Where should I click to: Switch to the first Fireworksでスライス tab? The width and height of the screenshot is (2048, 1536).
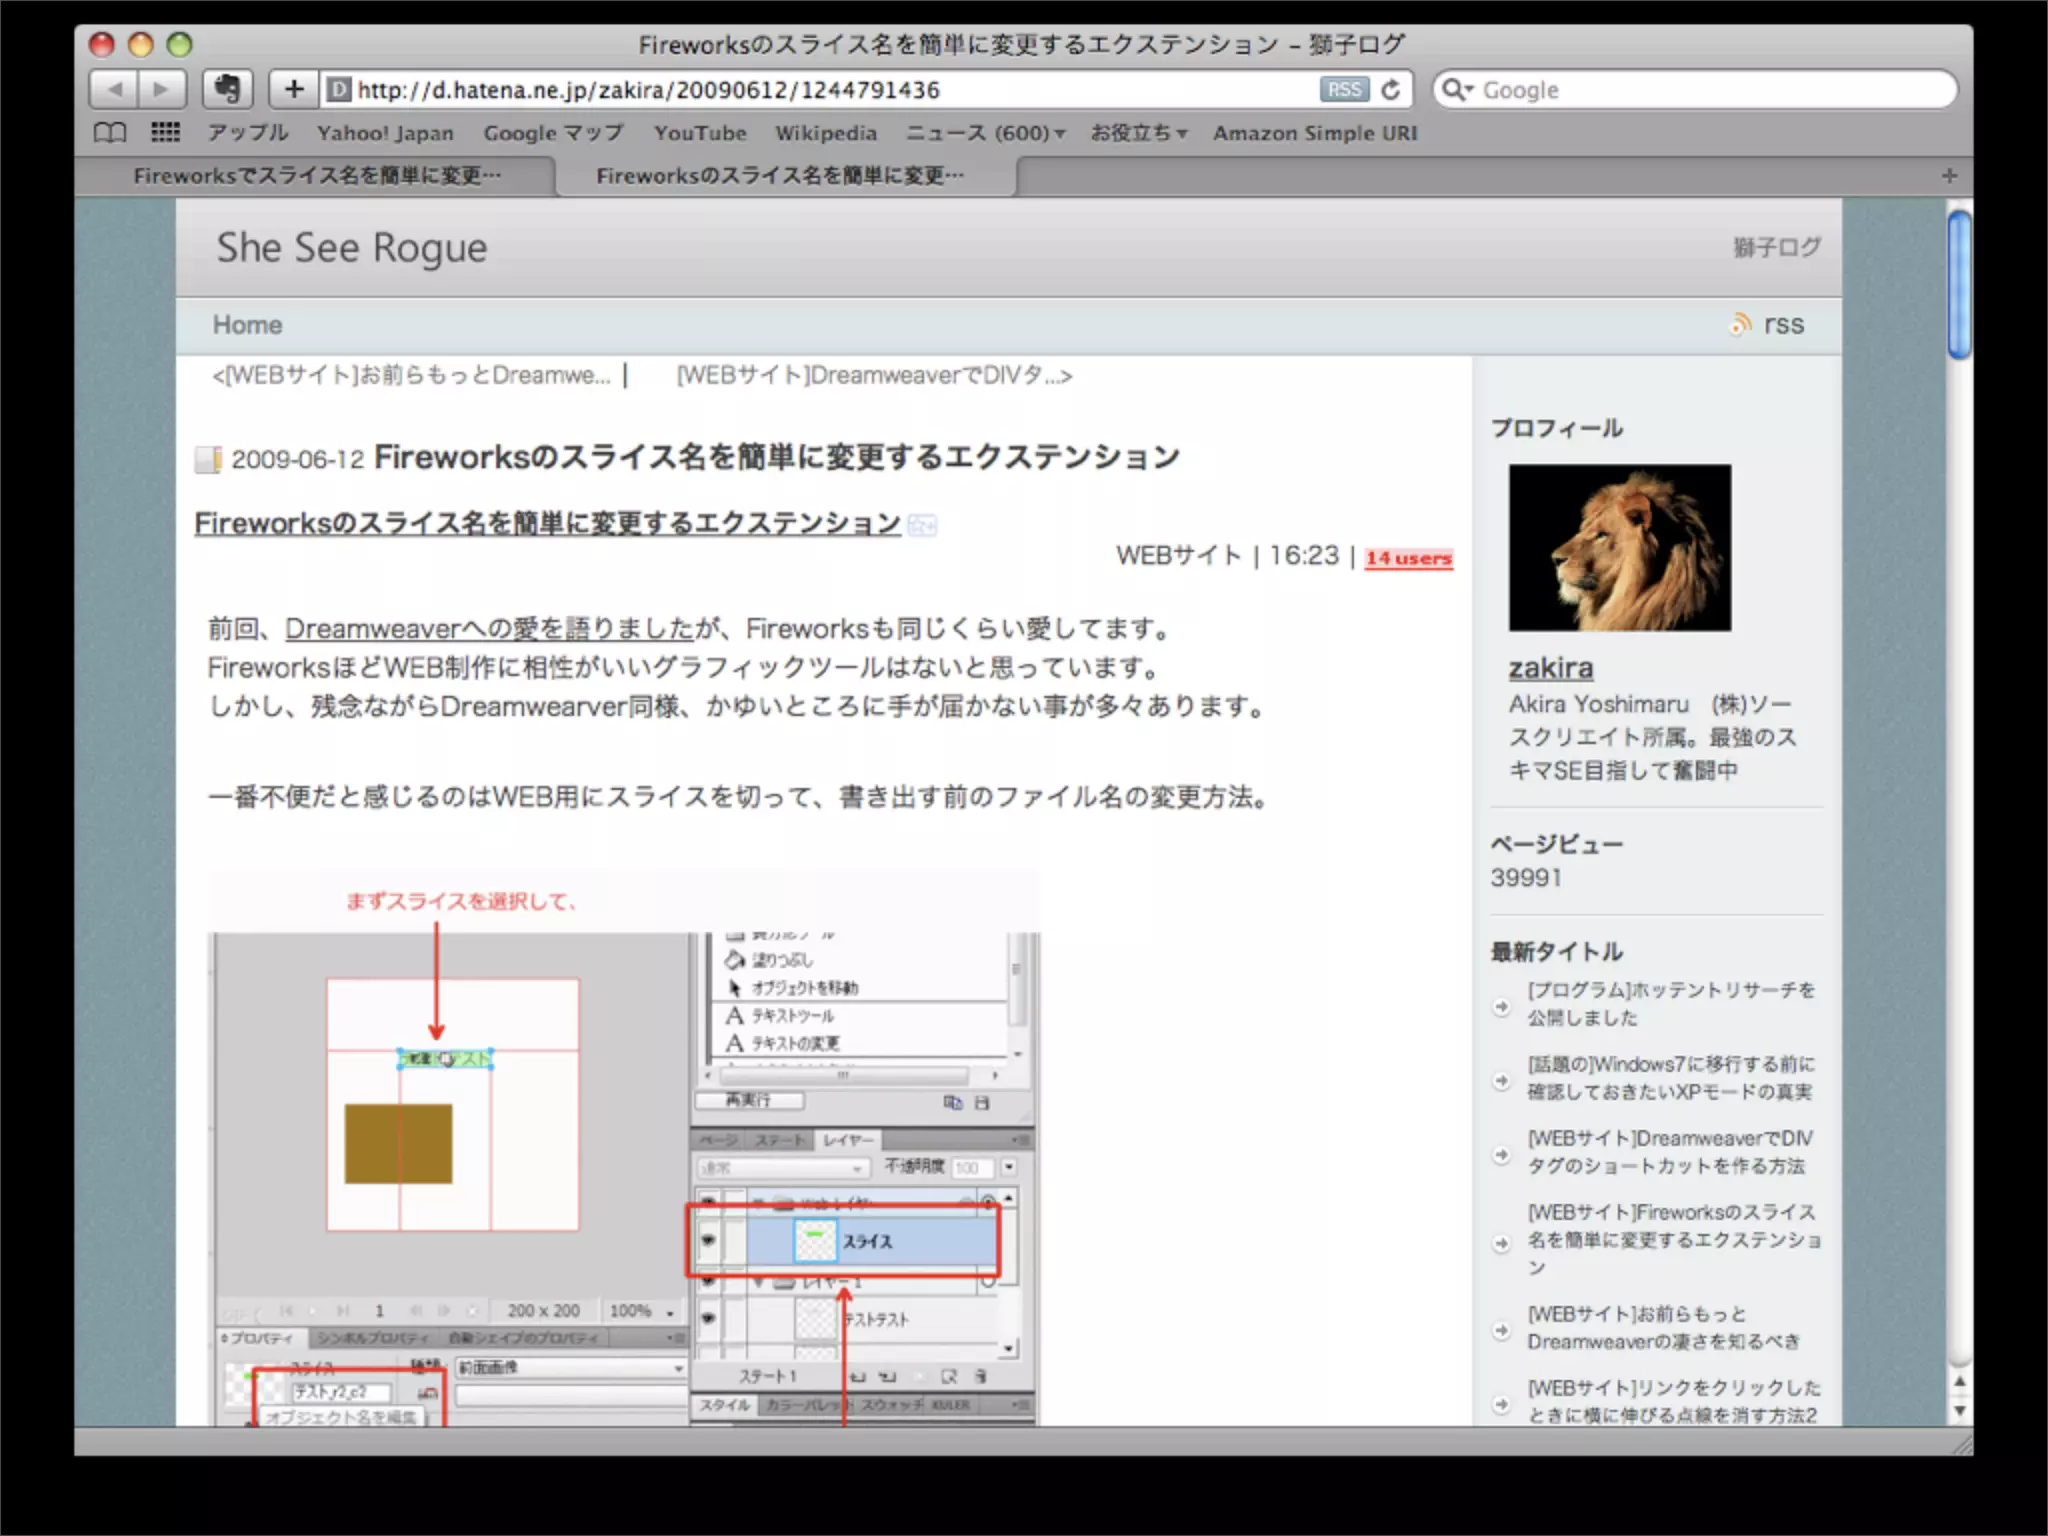pos(317,176)
